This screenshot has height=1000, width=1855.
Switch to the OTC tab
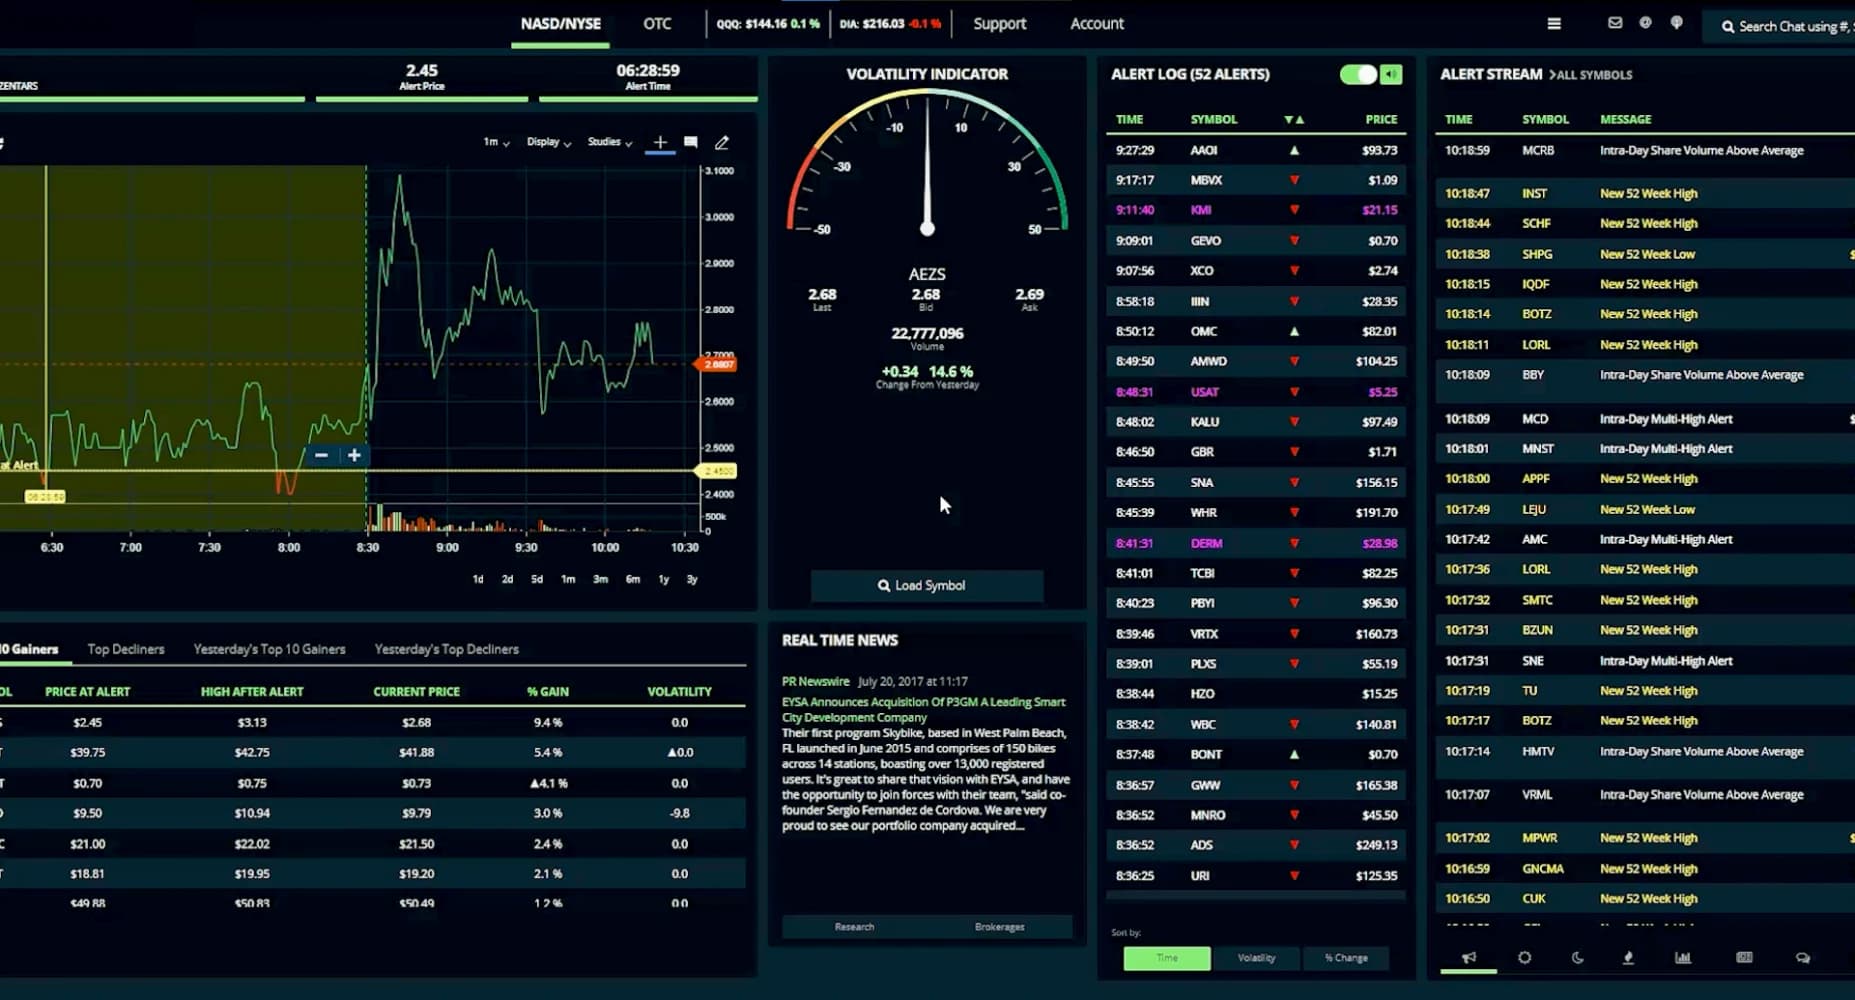657,24
